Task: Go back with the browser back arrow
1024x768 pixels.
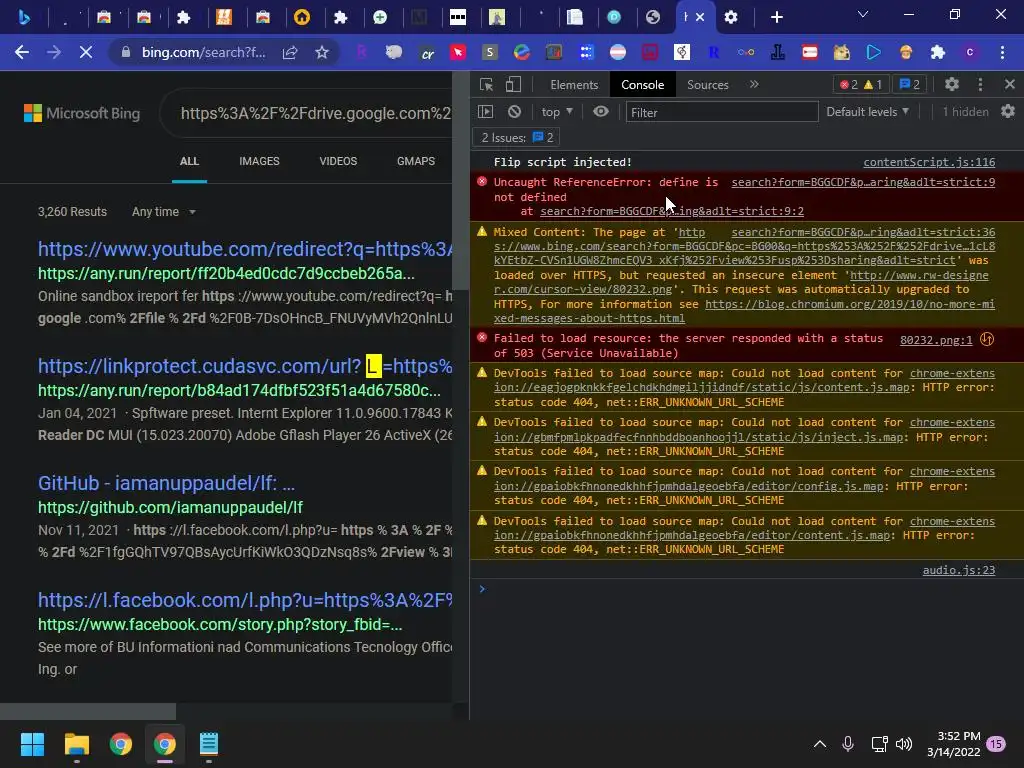Action: click(22, 52)
